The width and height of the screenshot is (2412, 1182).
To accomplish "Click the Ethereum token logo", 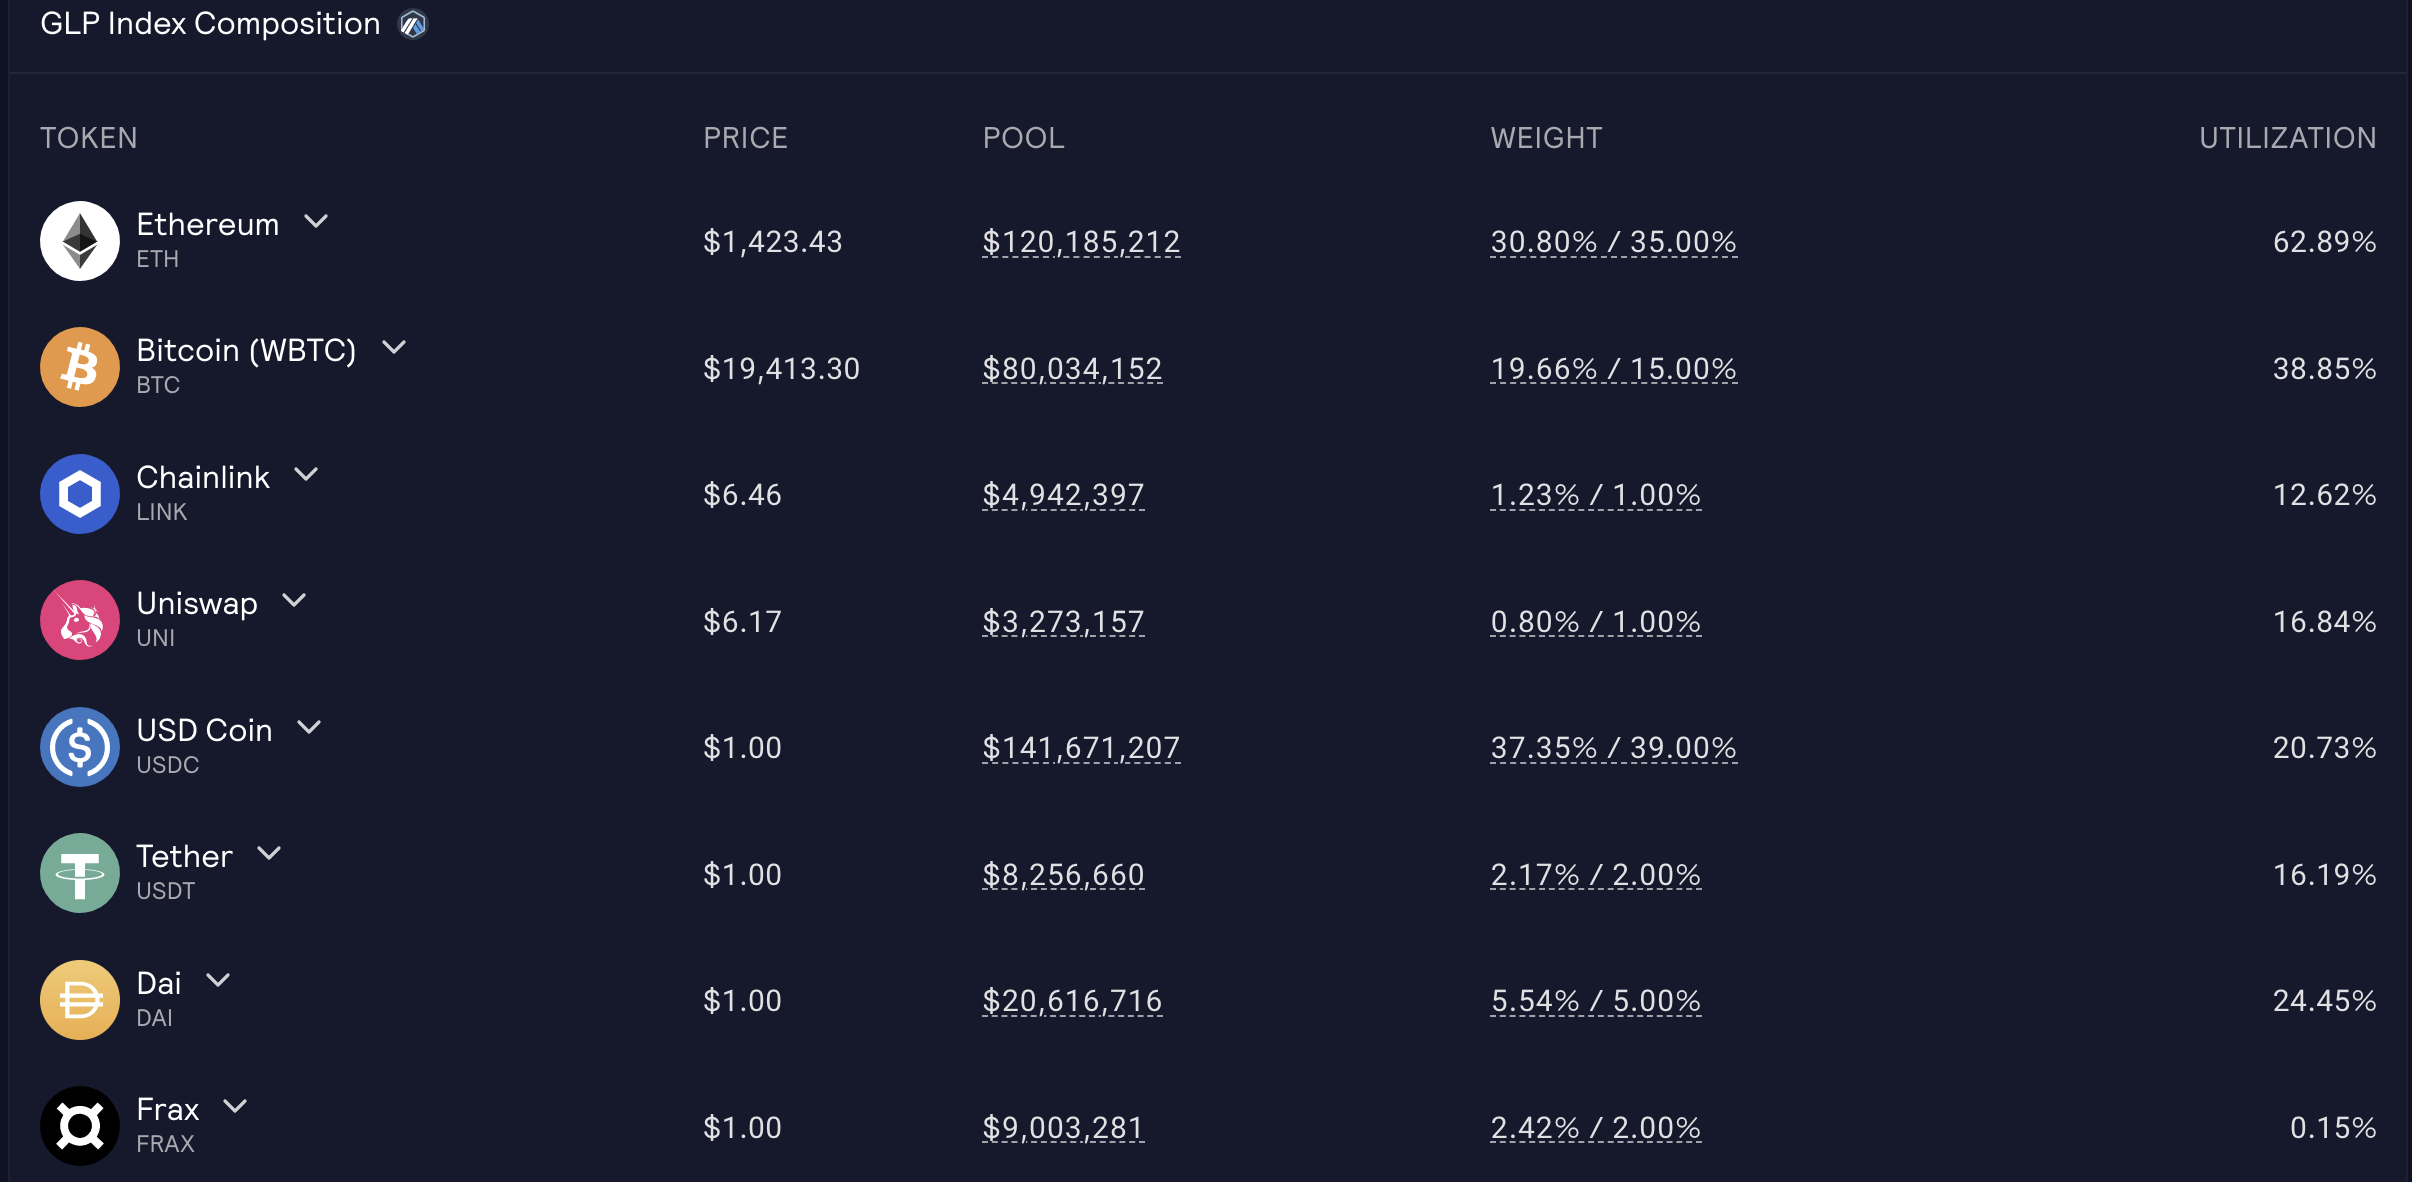I will (x=80, y=240).
